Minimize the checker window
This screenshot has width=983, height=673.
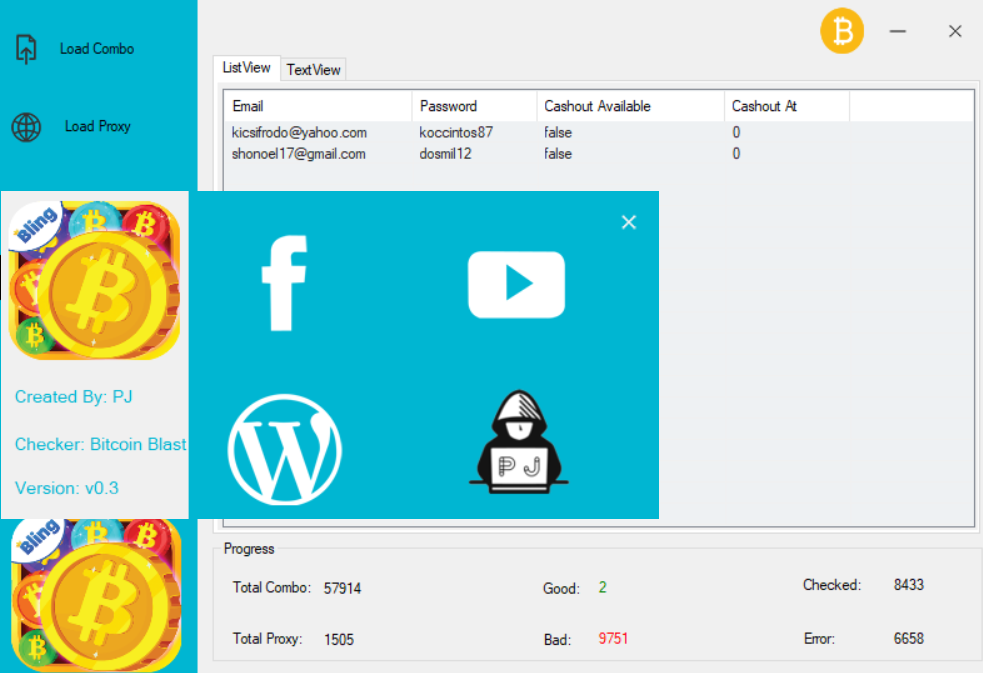pyautogui.click(x=898, y=31)
